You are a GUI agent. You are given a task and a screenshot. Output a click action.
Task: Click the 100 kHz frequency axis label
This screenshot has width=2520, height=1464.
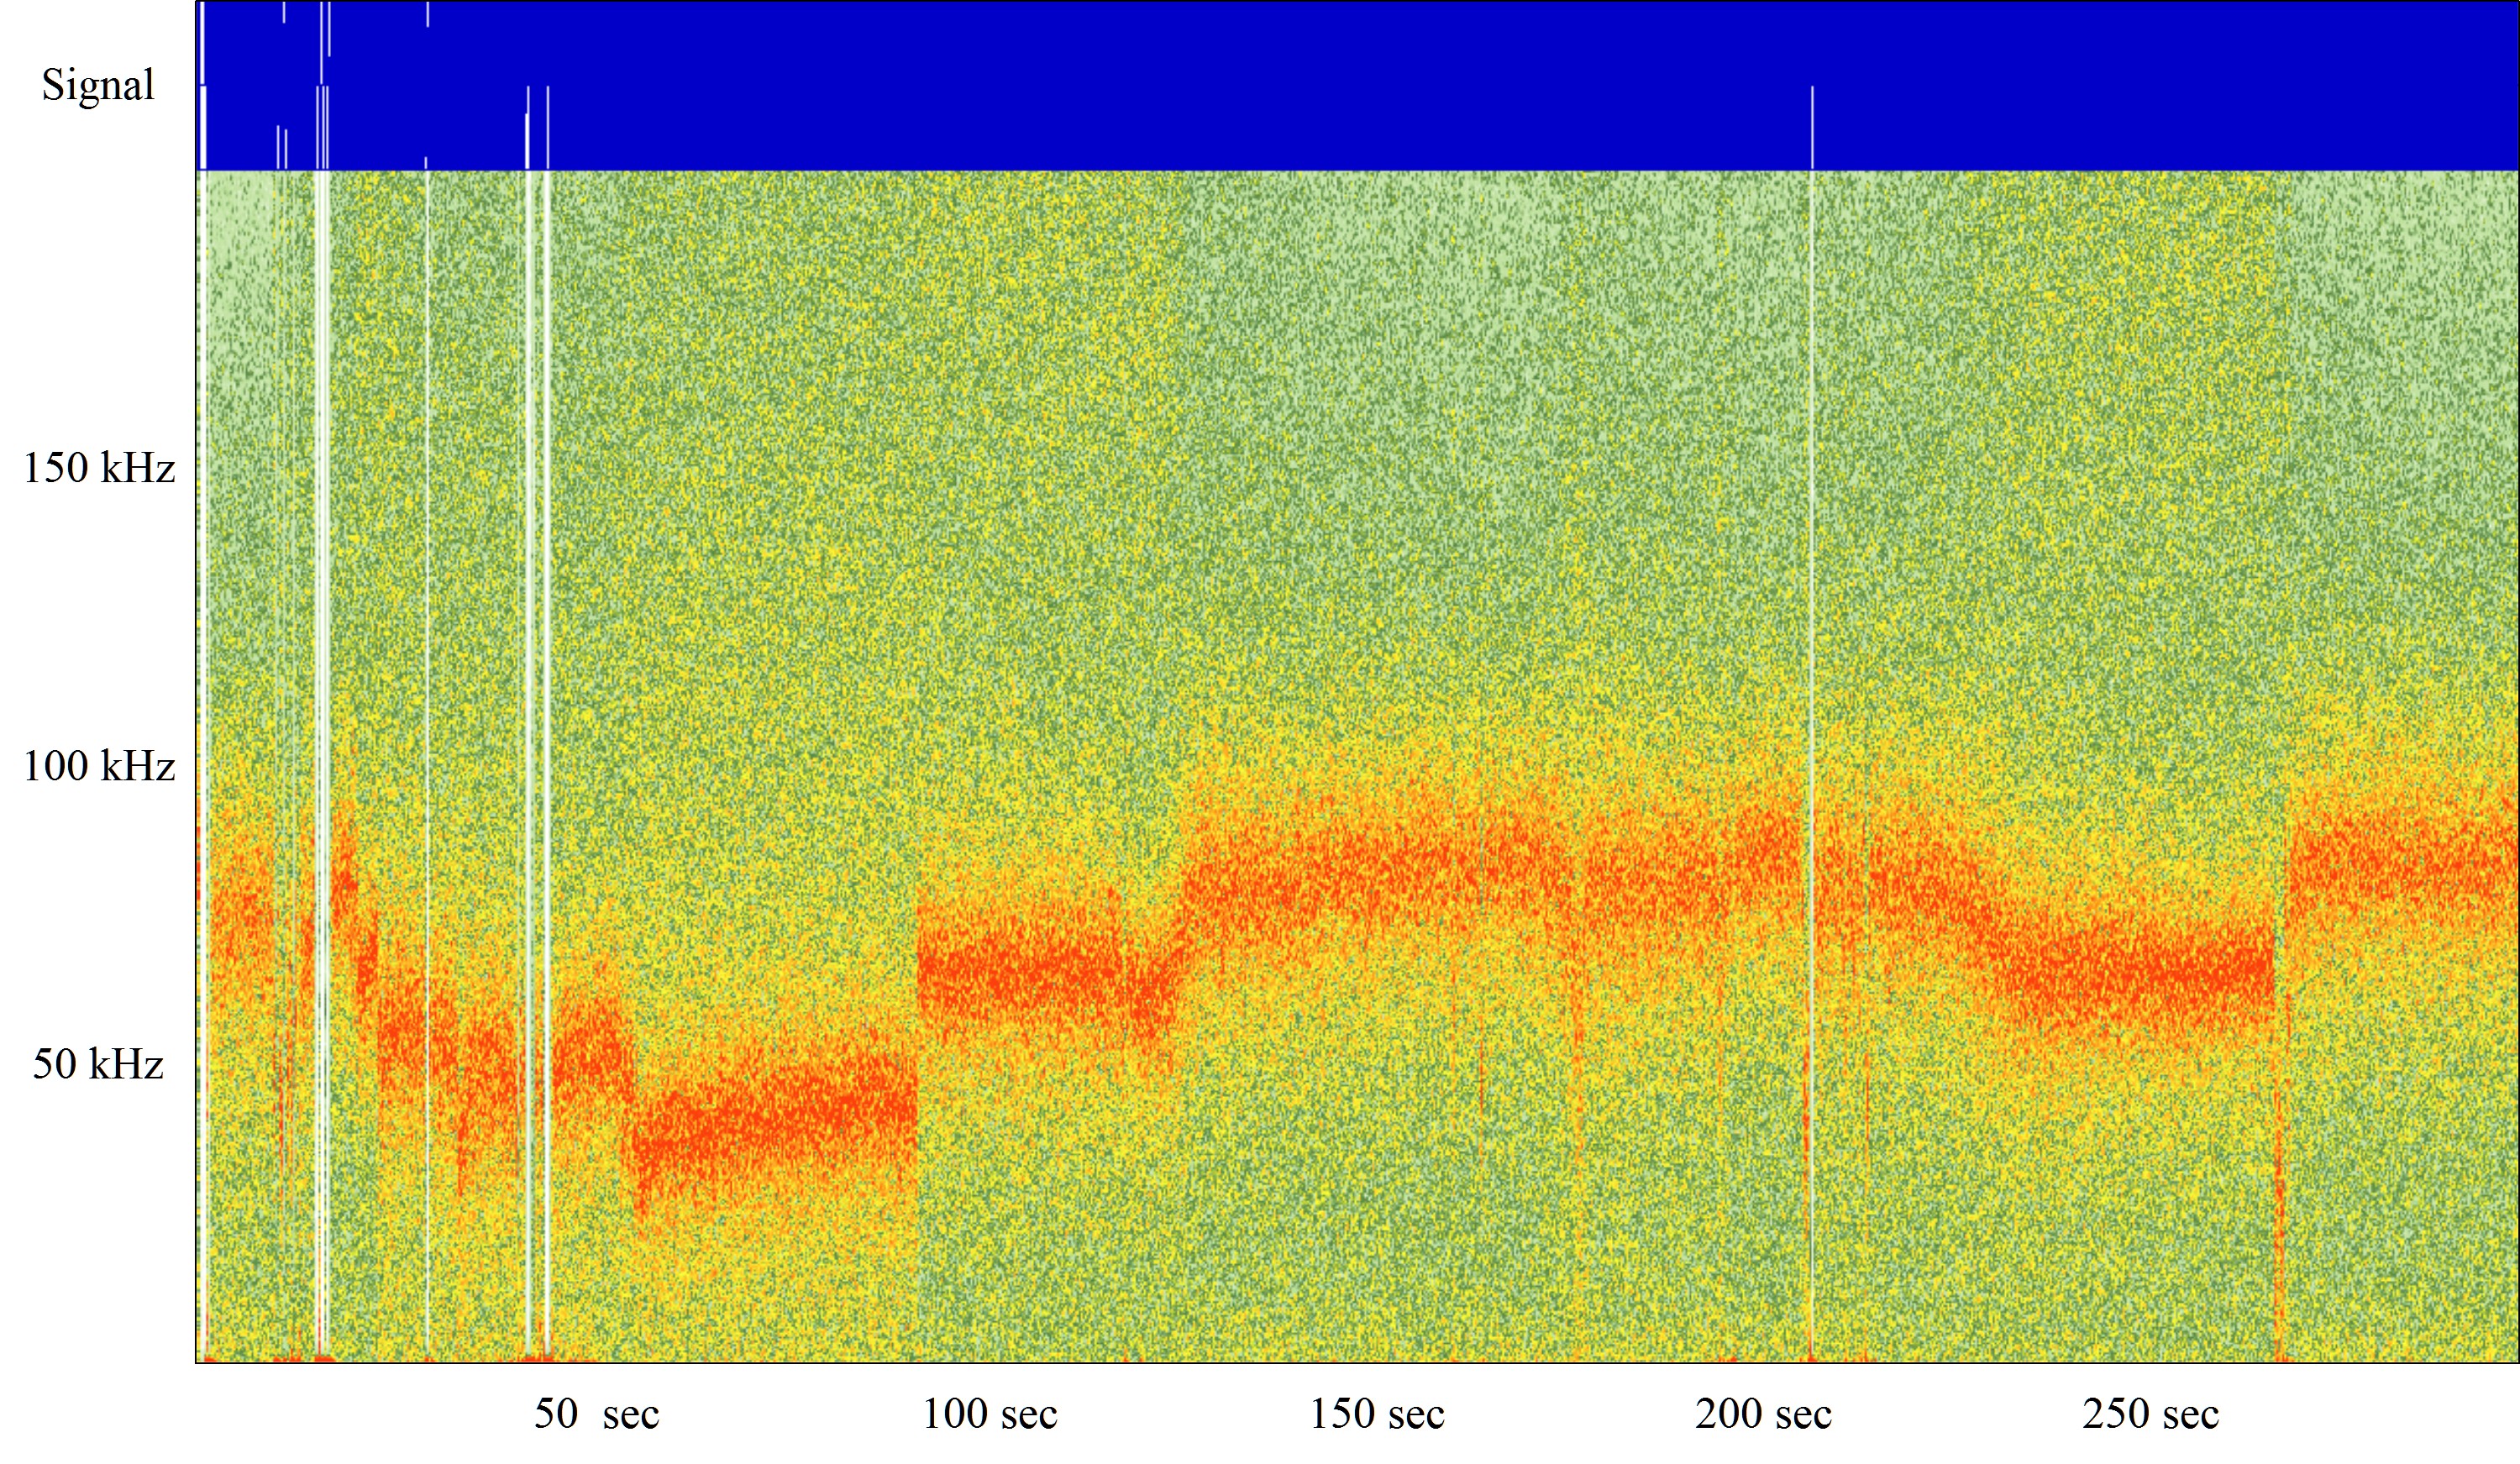coord(98,766)
